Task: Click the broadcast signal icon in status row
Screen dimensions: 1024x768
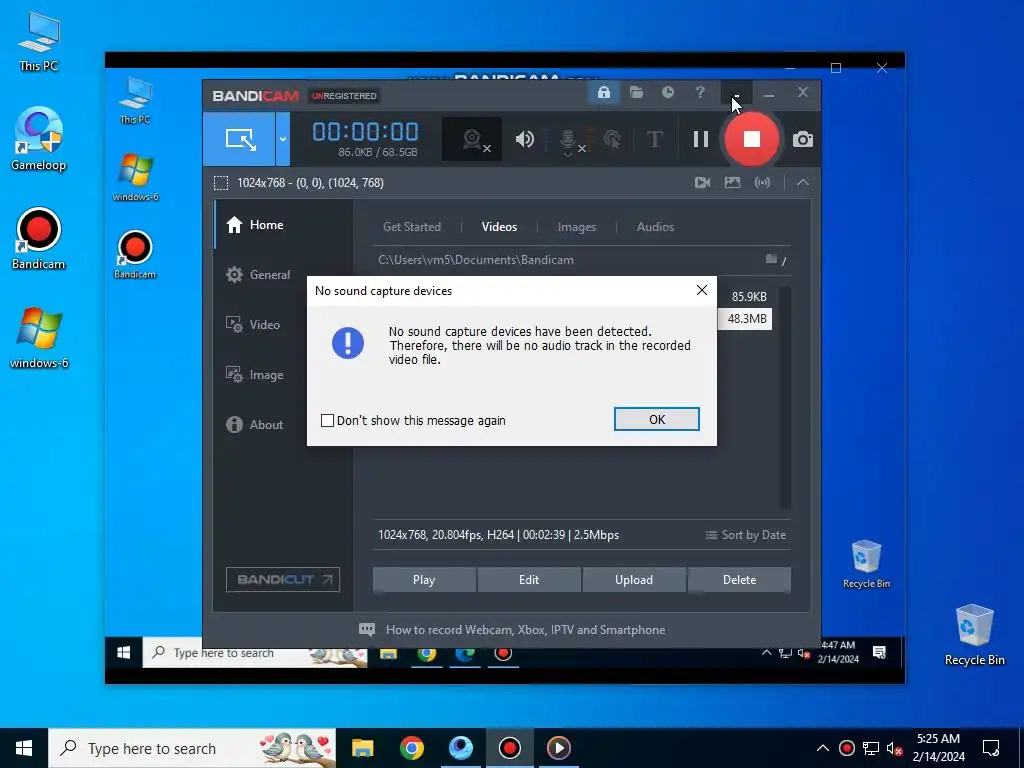Action: [762, 183]
